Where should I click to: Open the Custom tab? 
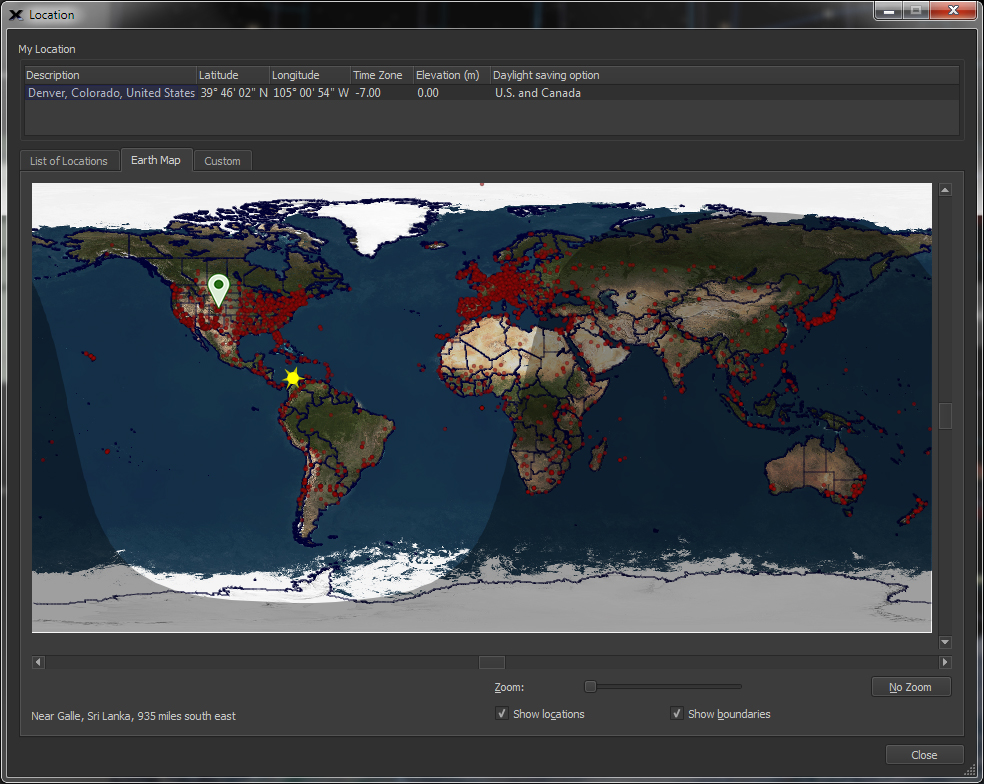(222, 161)
